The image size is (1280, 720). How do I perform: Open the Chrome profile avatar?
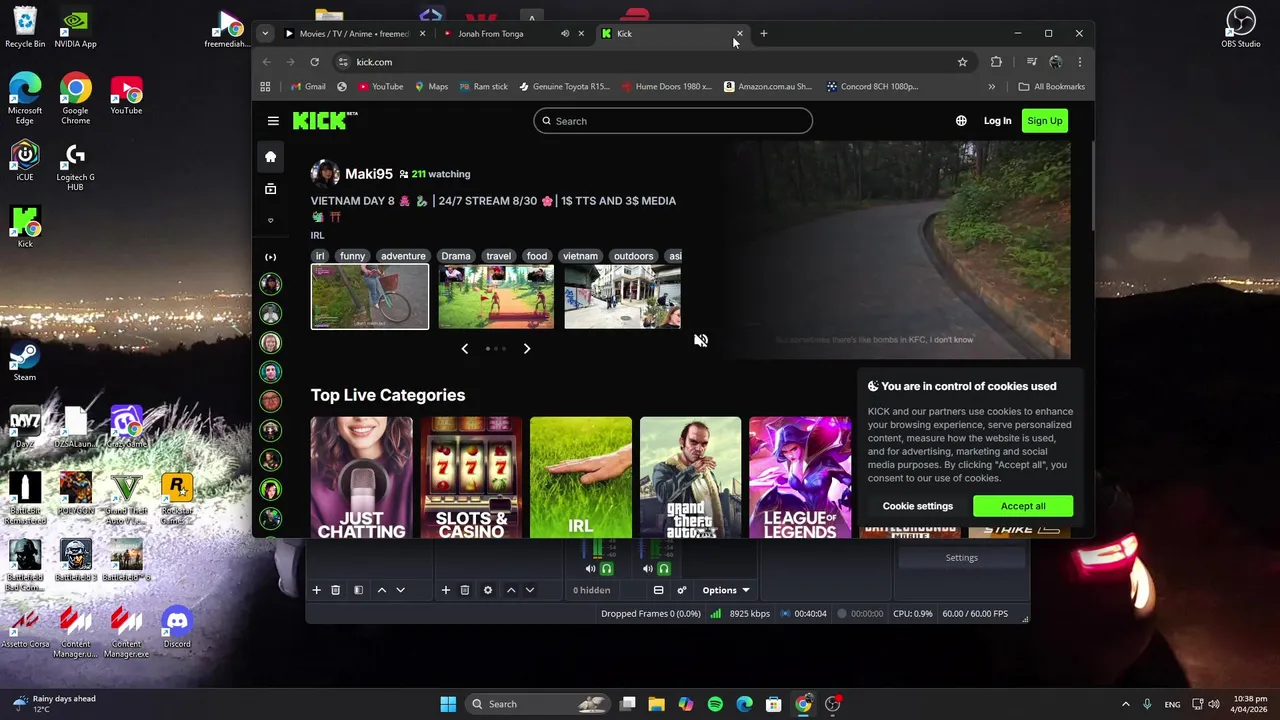pos(1056,62)
